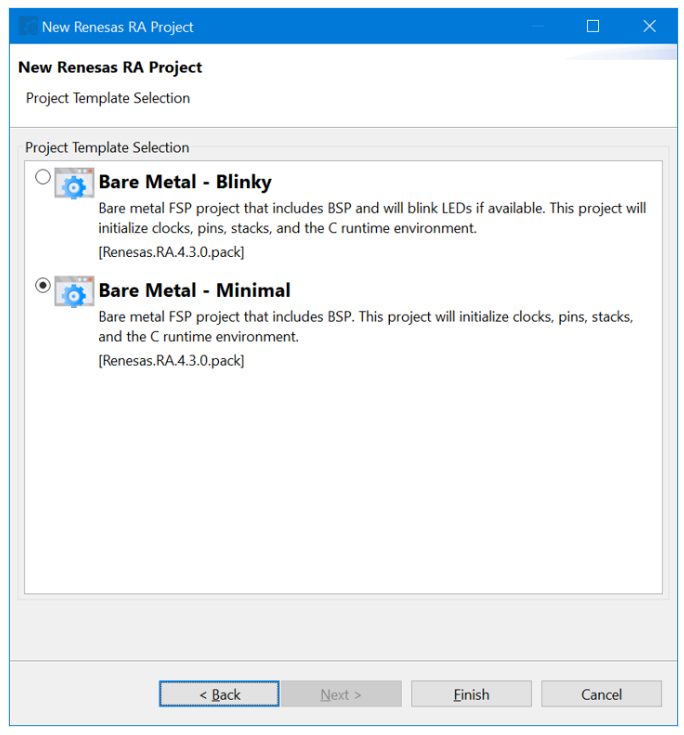The height and width of the screenshot is (735, 684).
Task: Click the e2 studio icon in title bar
Action: (28, 27)
